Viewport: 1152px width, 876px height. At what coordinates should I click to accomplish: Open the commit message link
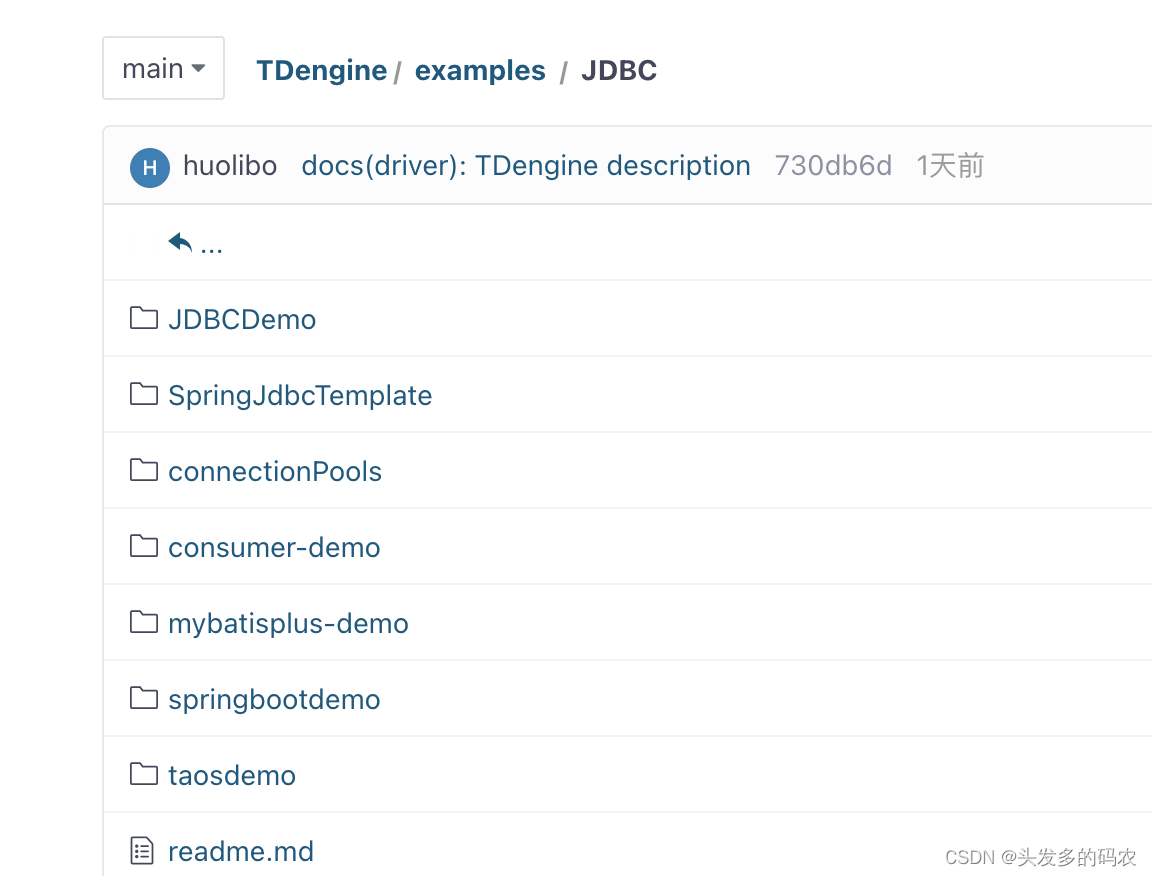coord(526,166)
